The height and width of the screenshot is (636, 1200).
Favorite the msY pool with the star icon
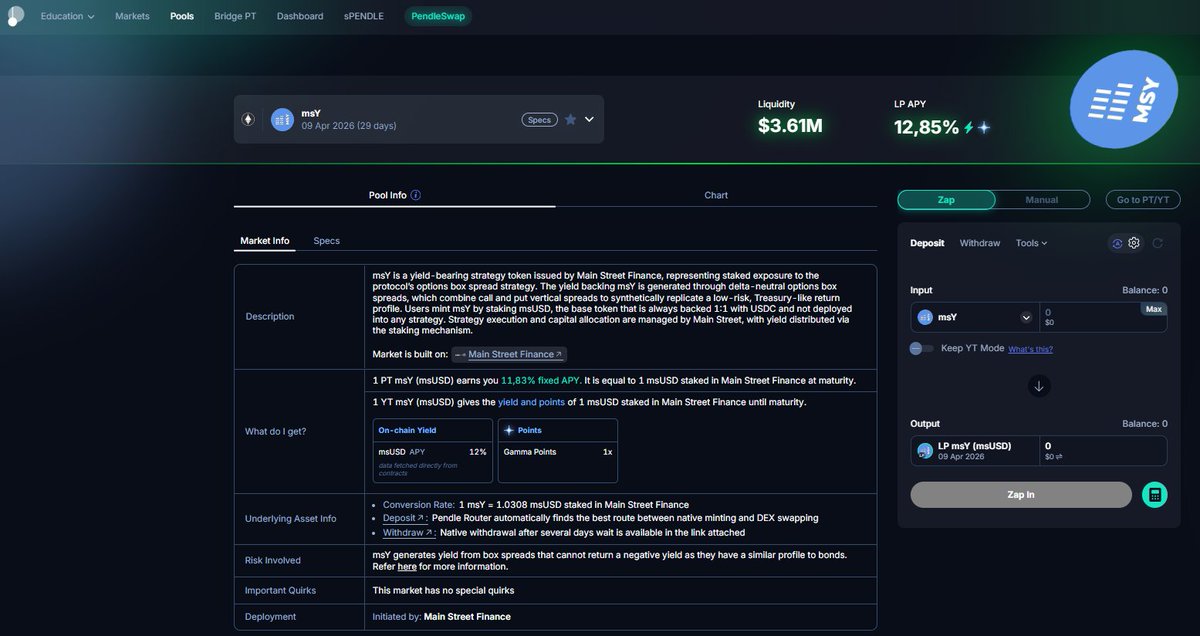tap(570, 119)
